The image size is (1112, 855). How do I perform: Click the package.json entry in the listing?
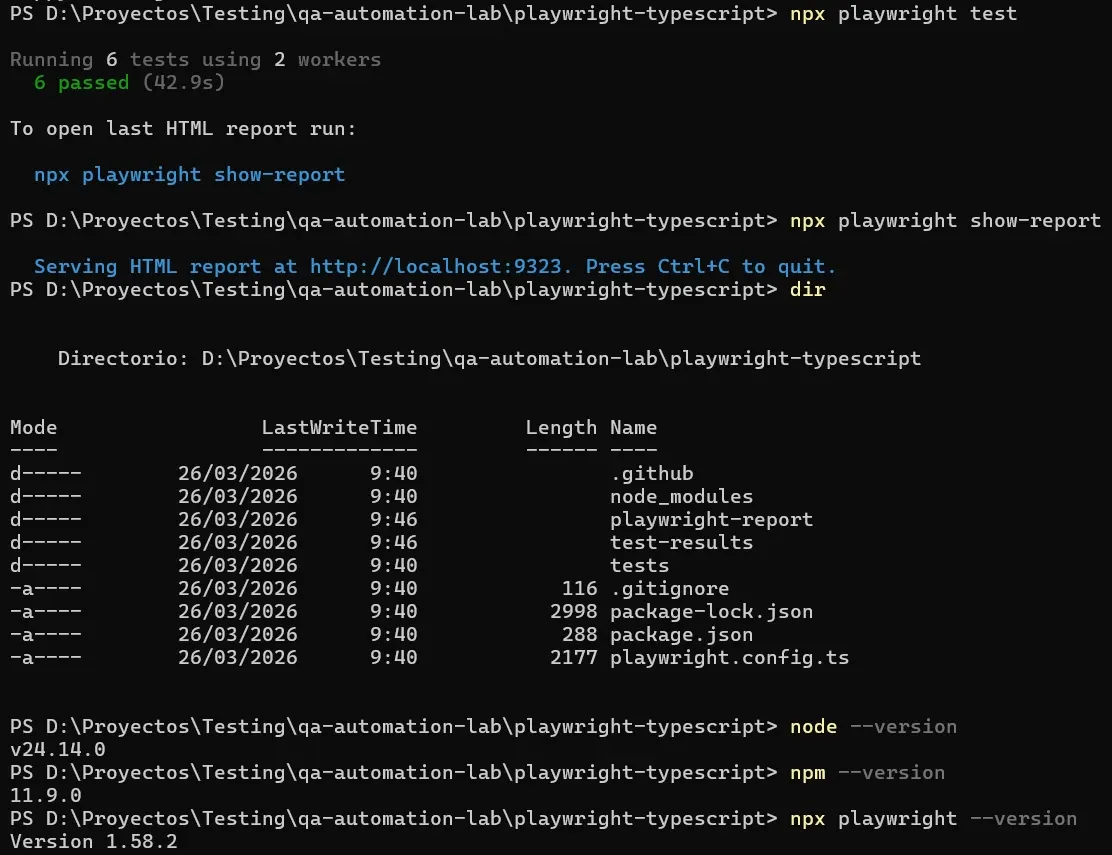point(682,634)
